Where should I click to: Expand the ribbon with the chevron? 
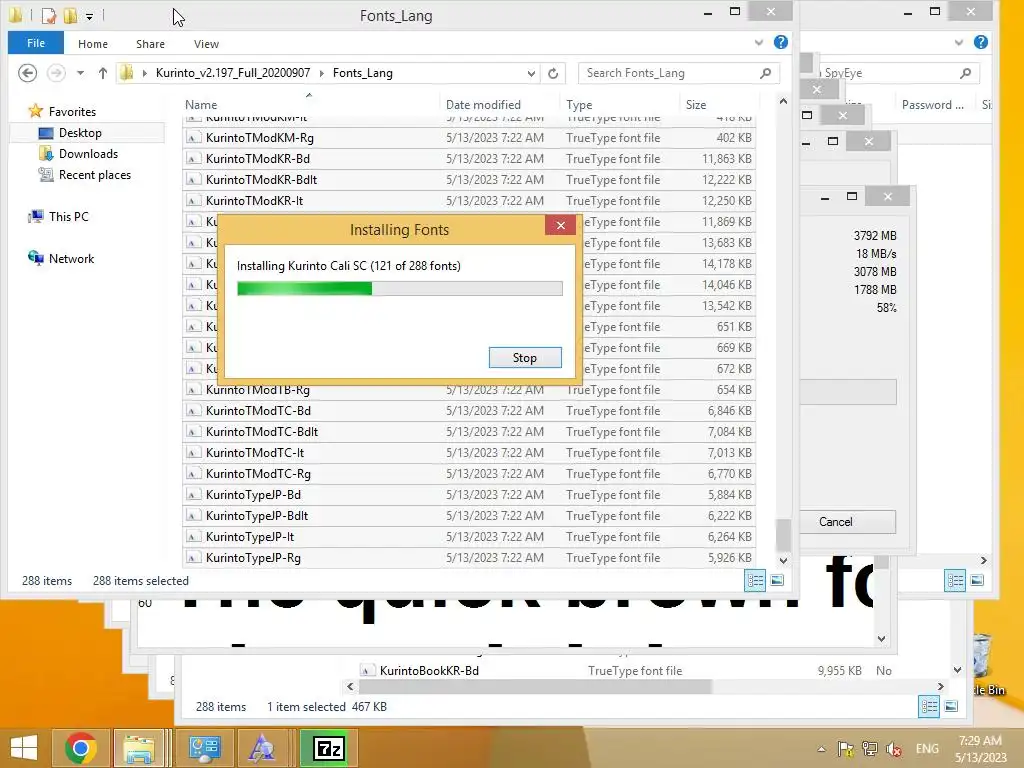[x=758, y=42]
